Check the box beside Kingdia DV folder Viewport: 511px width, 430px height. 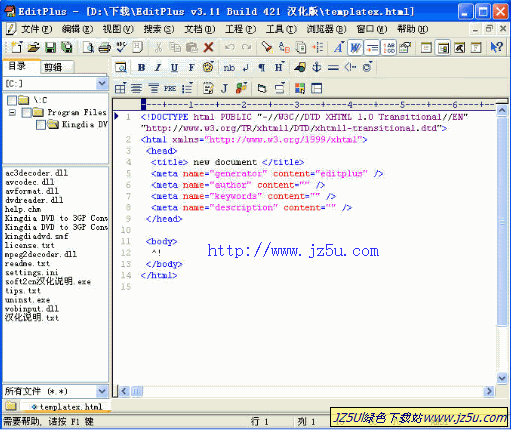click(41, 125)
